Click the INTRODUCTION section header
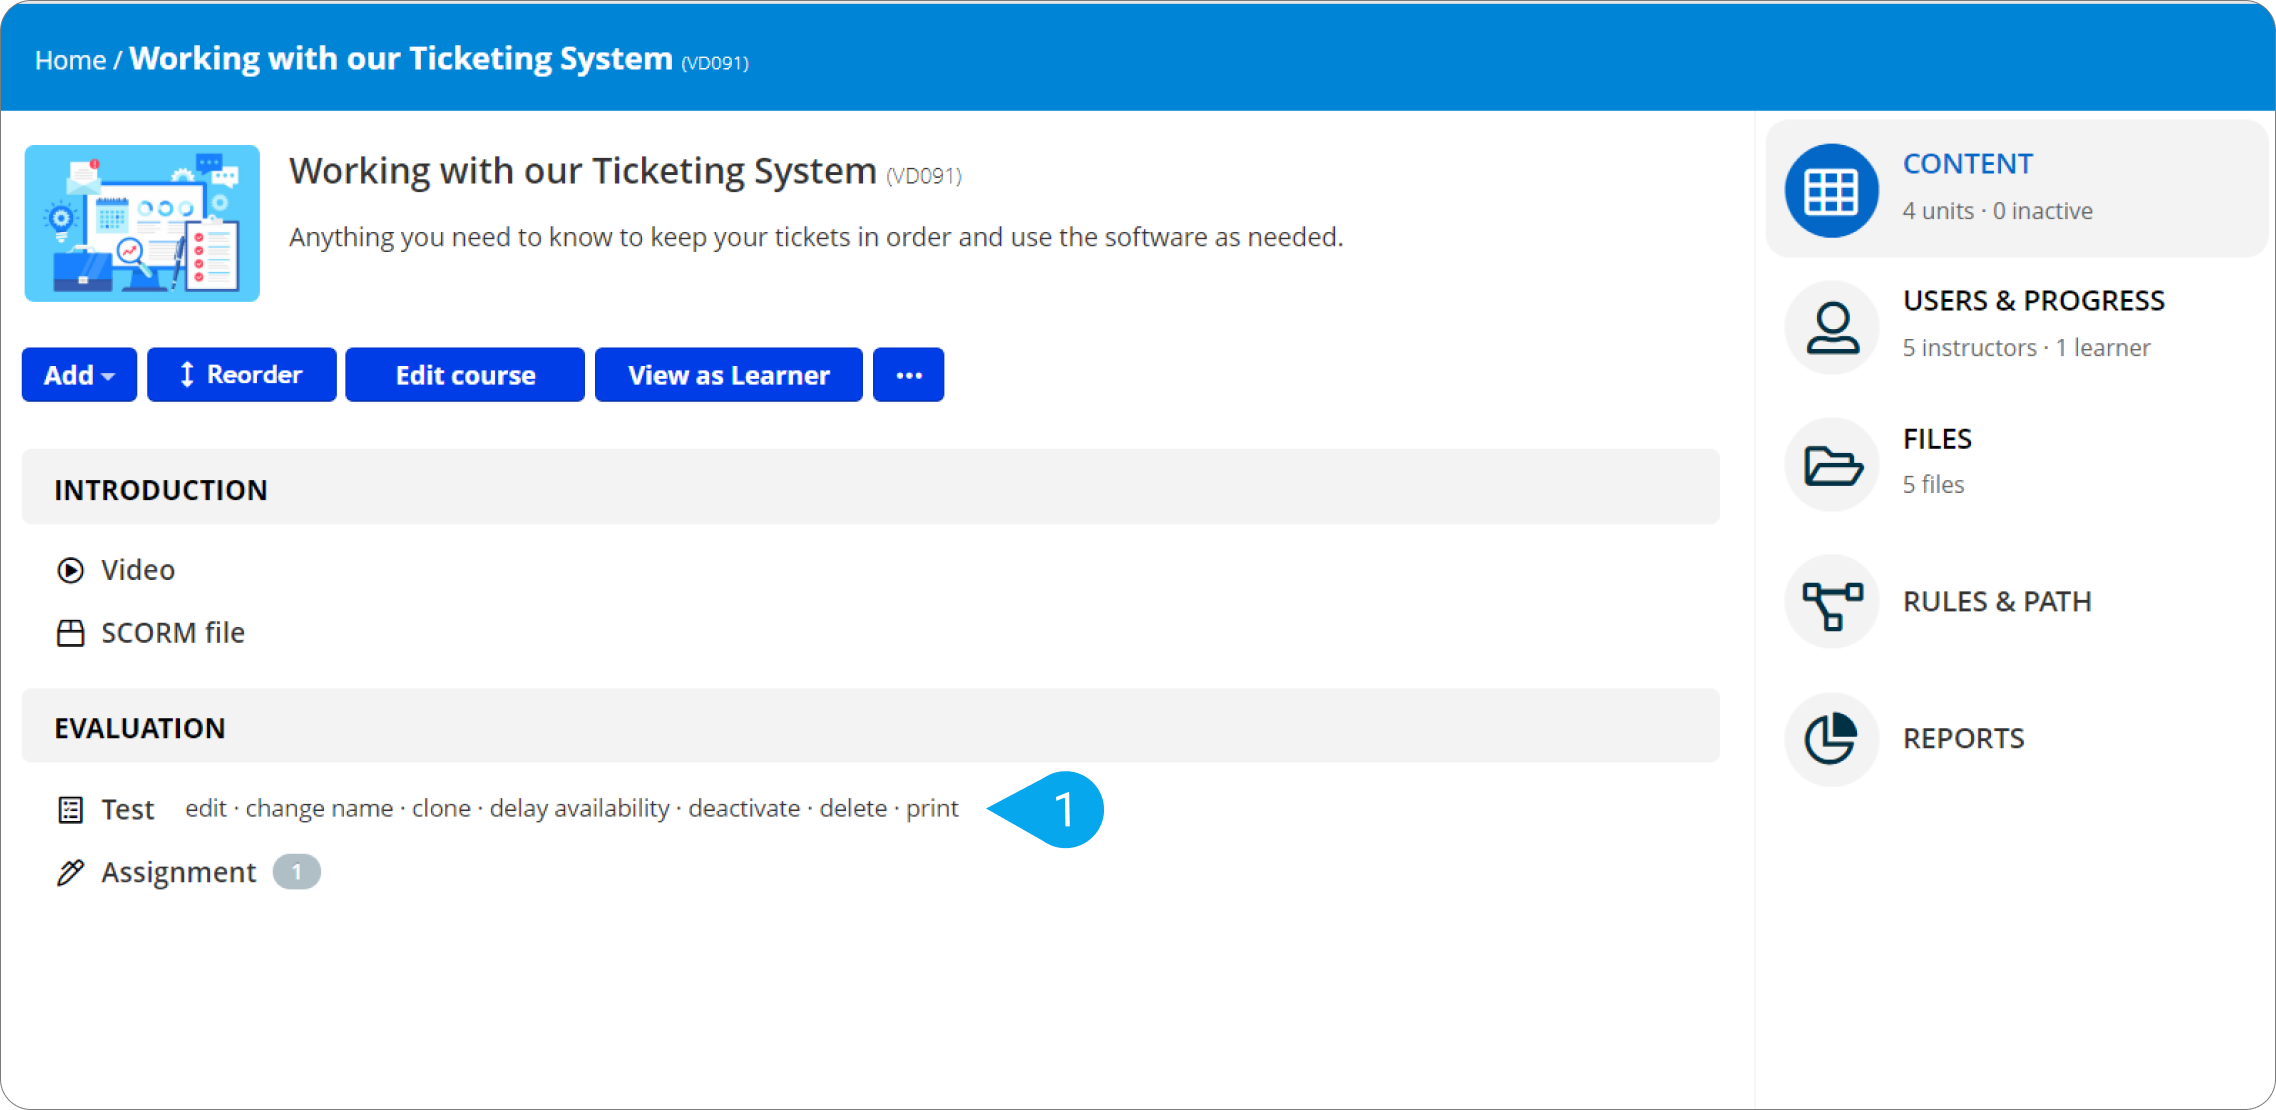 click(x=871, y=487)
